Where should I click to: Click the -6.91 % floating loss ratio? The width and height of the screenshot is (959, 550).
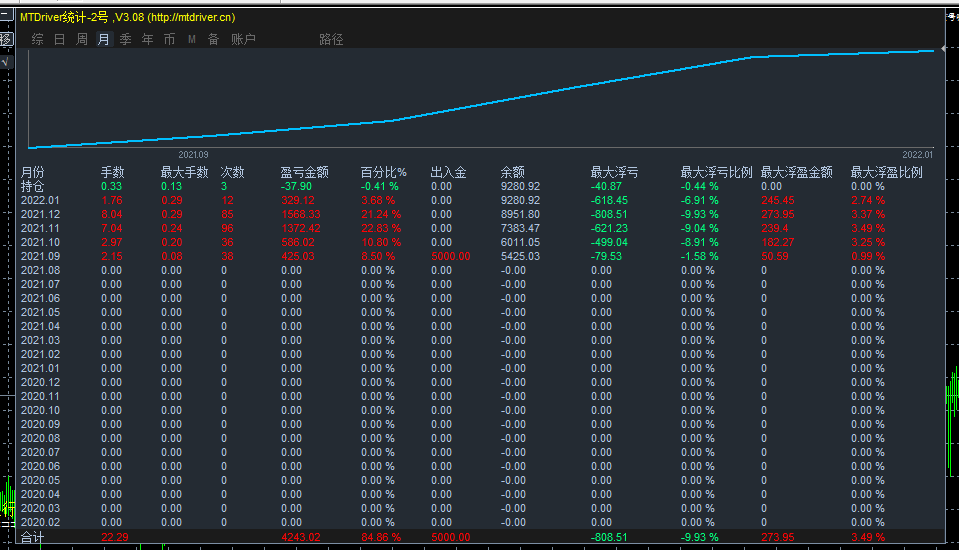click(x=700, y=200)
